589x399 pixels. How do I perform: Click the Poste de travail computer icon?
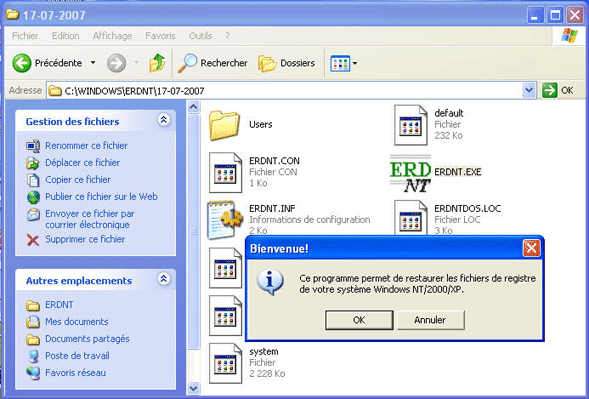33,356
